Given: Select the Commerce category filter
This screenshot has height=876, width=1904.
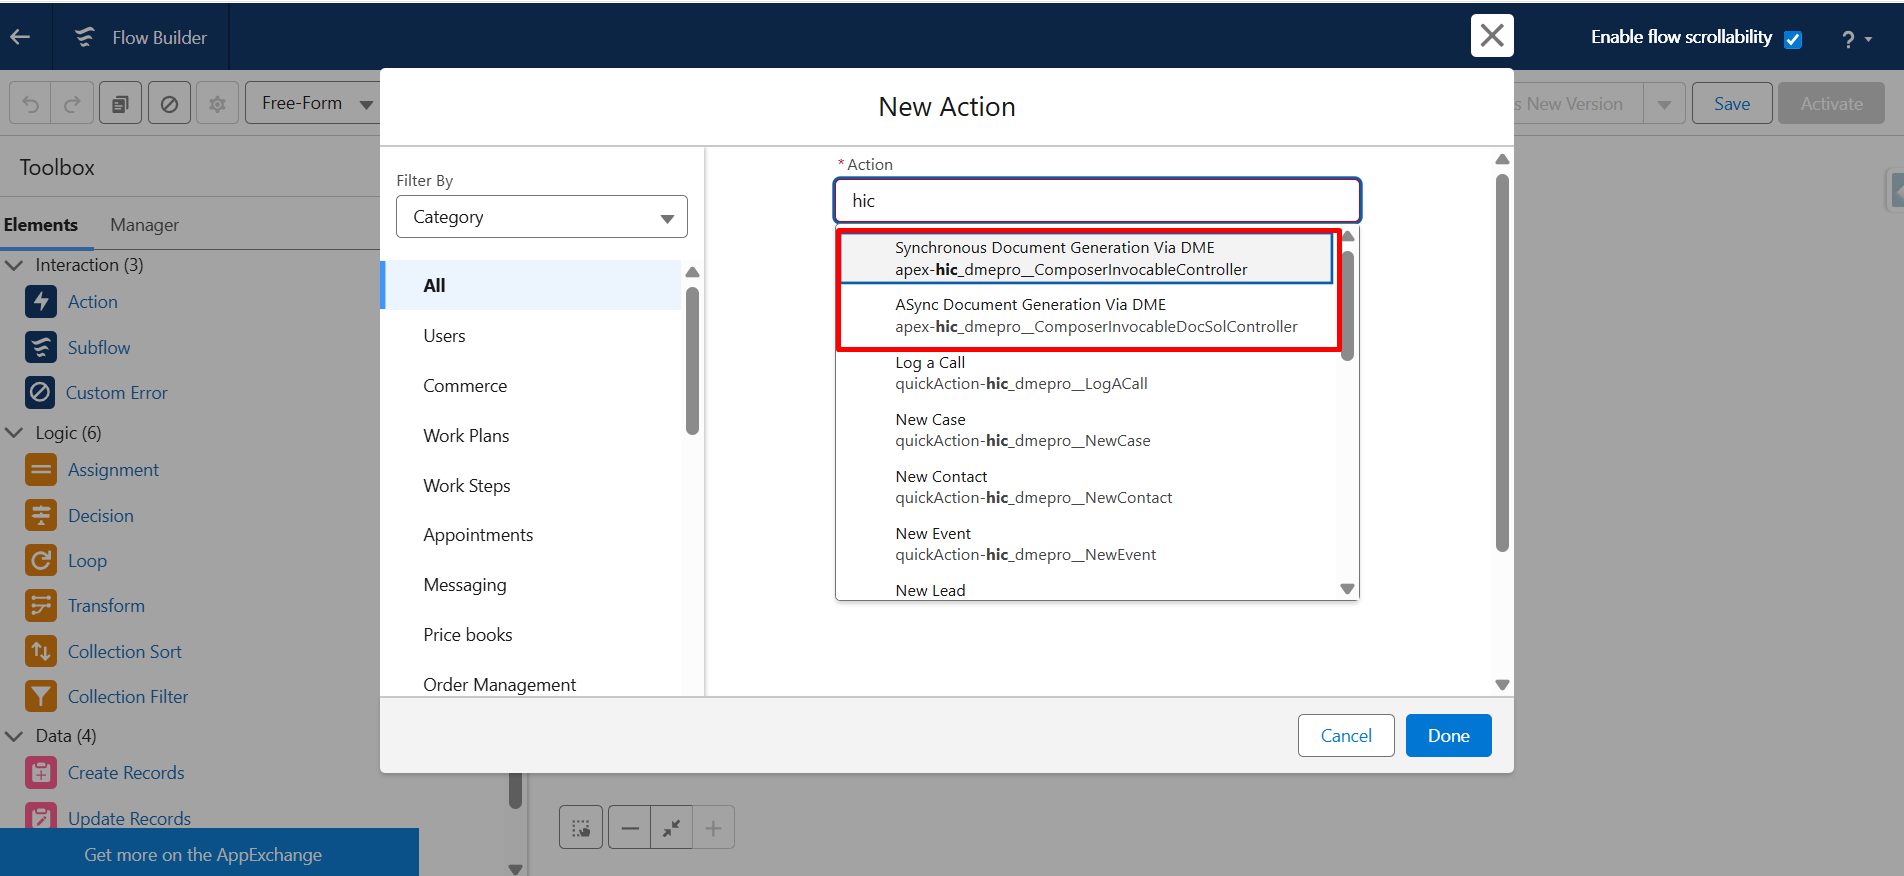Looking at the screenshot, I should coord(465,386).
